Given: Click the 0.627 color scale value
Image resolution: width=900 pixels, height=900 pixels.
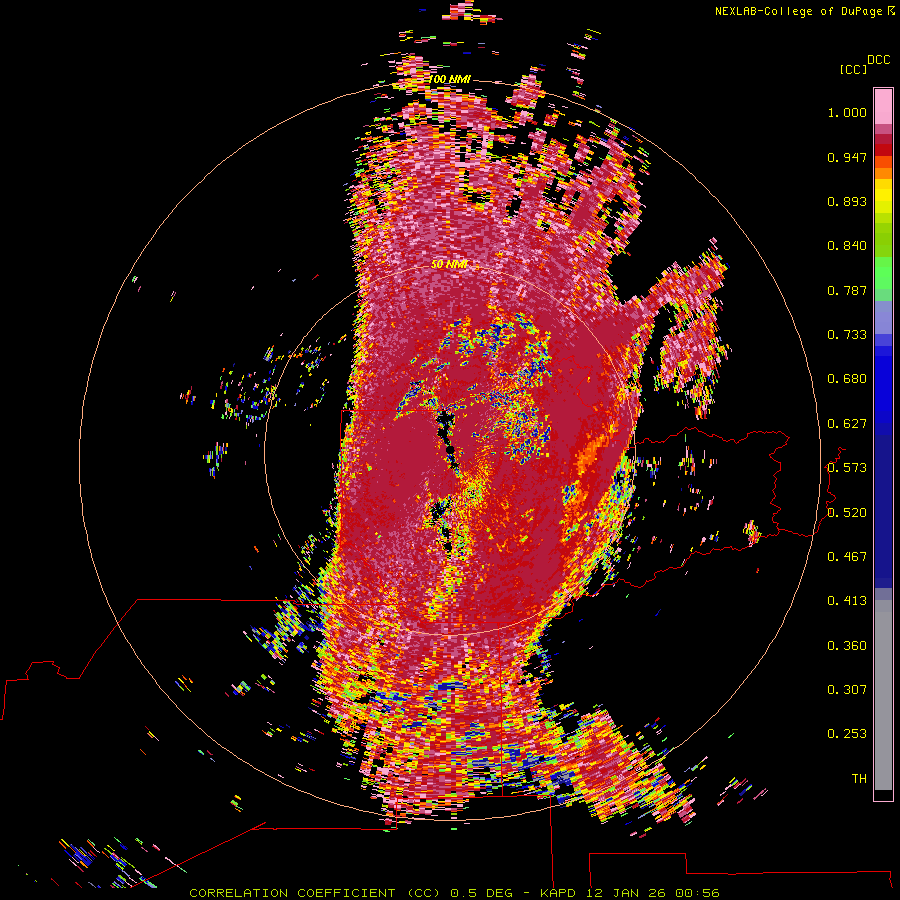Looking at the screenshot, I should click(847, 424).
